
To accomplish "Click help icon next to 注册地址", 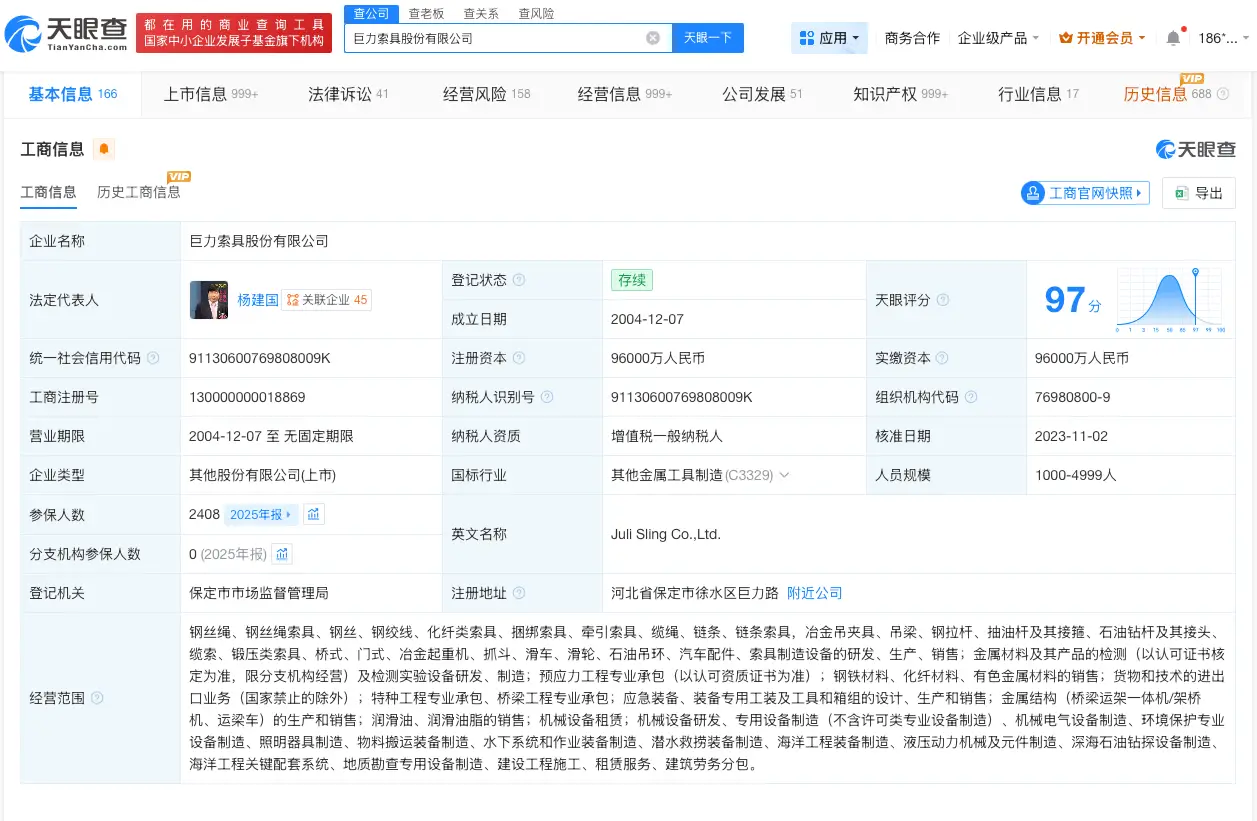I will (519, 593).
